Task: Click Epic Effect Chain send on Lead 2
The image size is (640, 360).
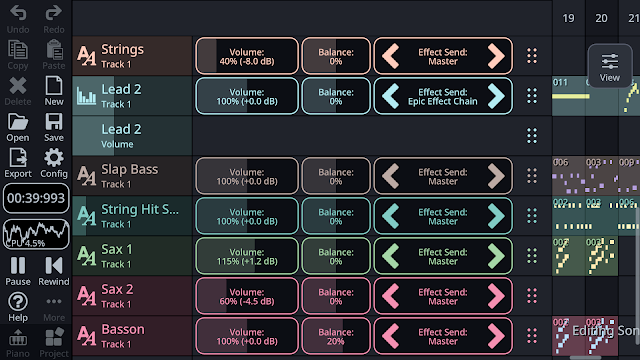Action: point(443,101)
